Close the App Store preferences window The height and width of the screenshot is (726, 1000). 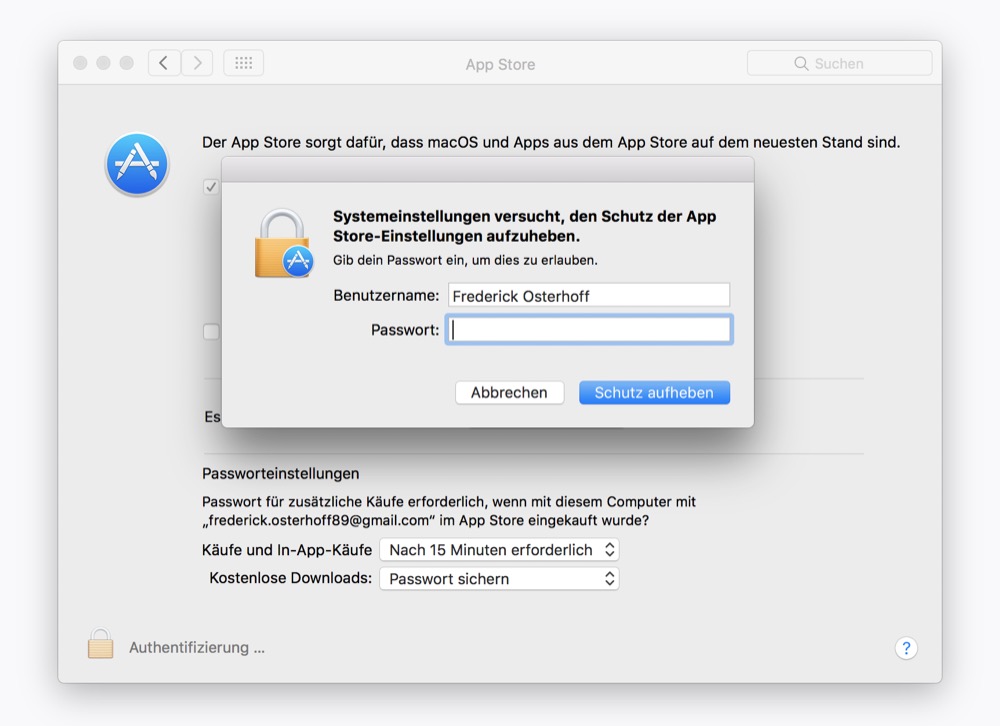[x=80, y=63]
